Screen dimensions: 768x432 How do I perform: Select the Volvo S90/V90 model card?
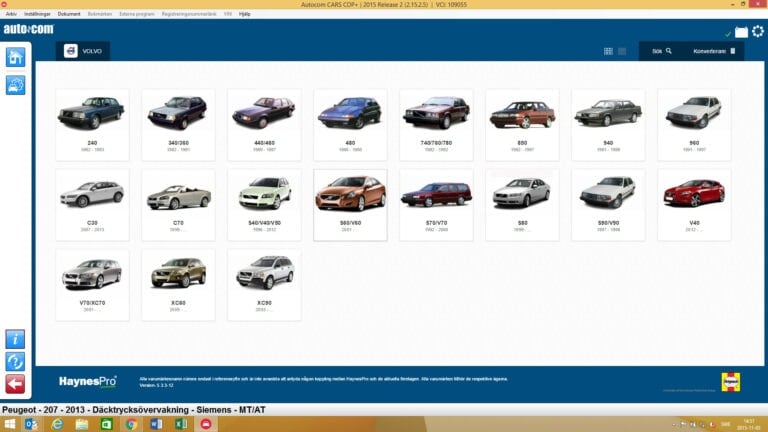[608, 205]
